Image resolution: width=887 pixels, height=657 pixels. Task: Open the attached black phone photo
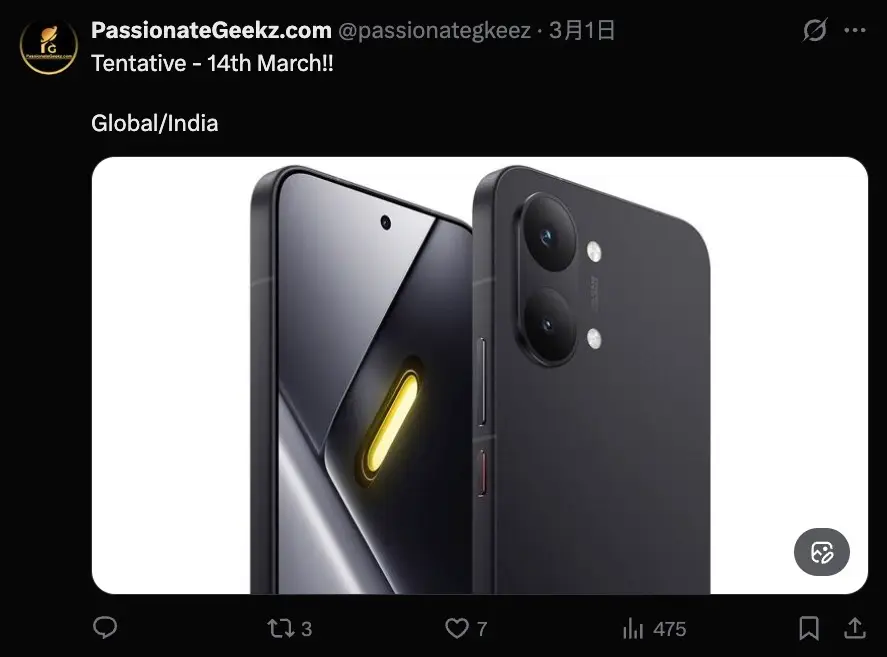click(x=480, y=375)
